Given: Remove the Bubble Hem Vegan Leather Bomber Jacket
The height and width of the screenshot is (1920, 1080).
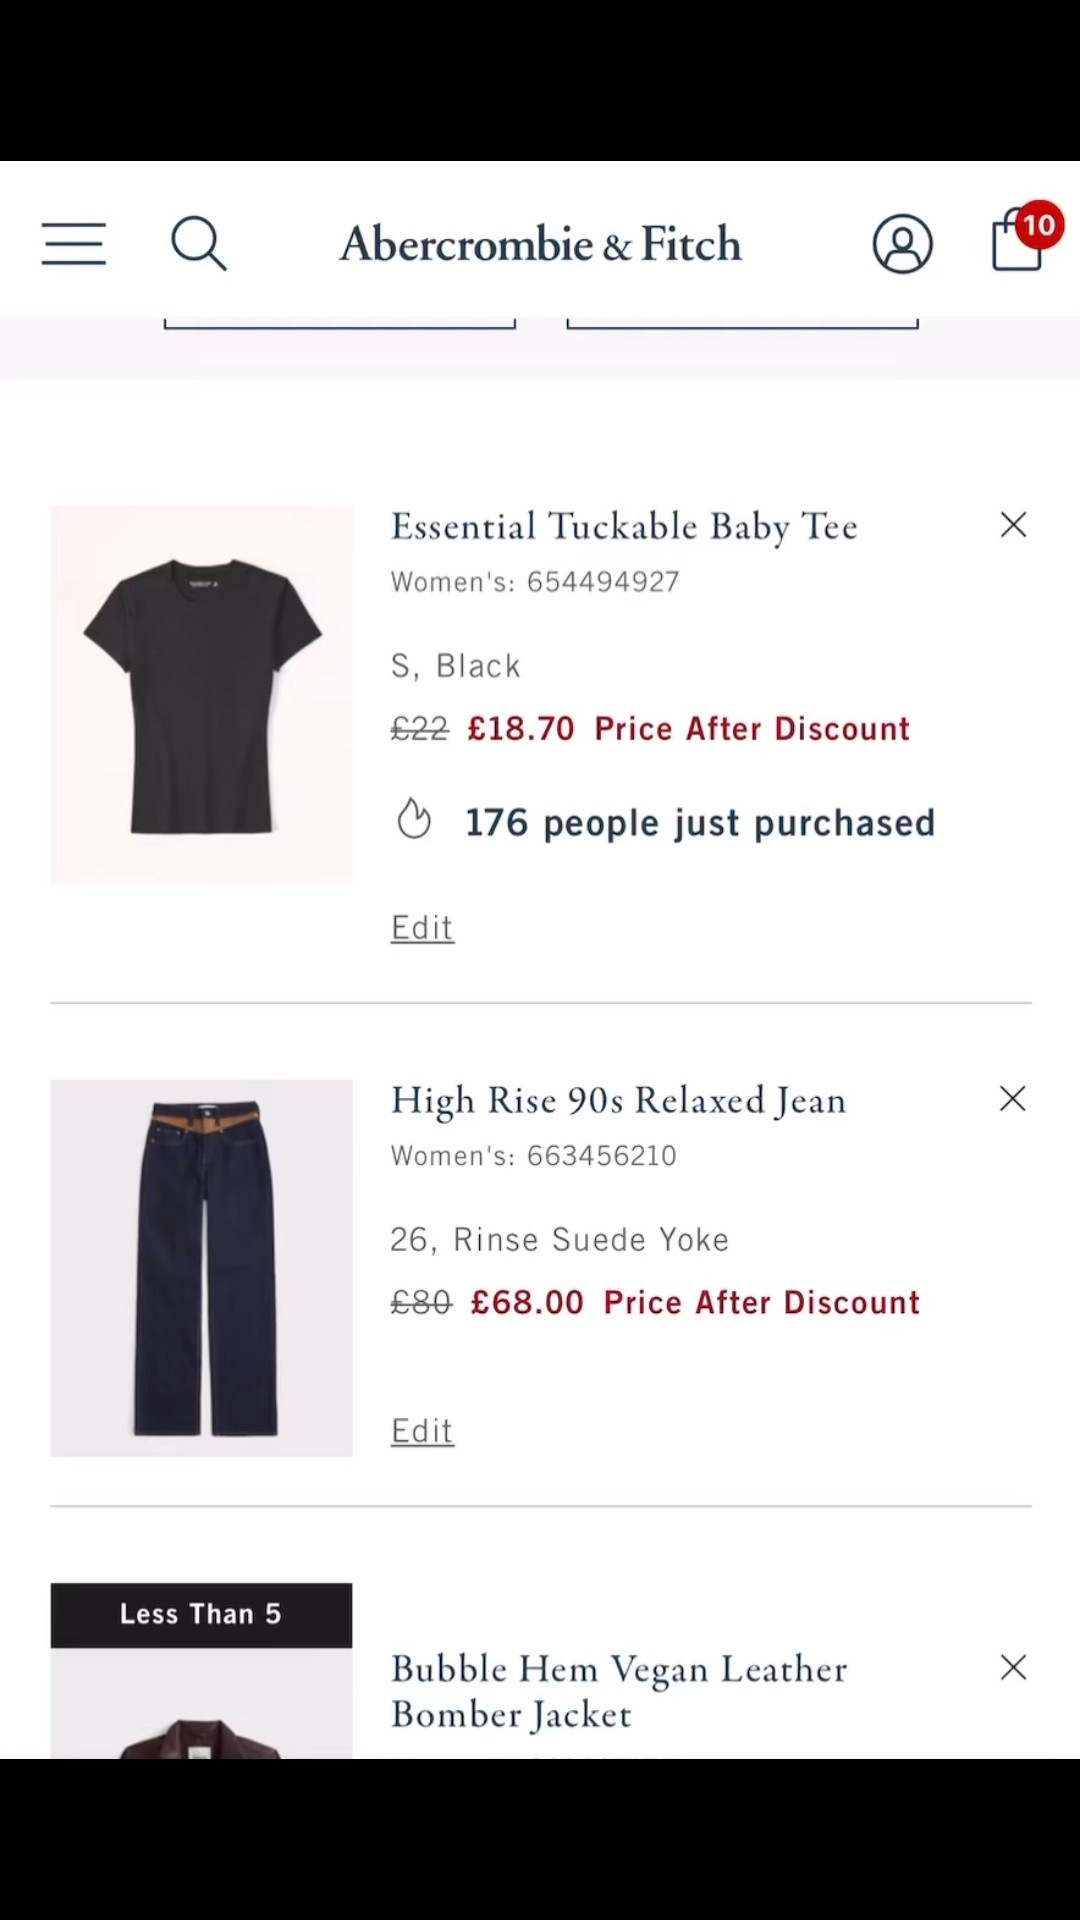Looking at the screenshot, I should click(1013, 1667).
